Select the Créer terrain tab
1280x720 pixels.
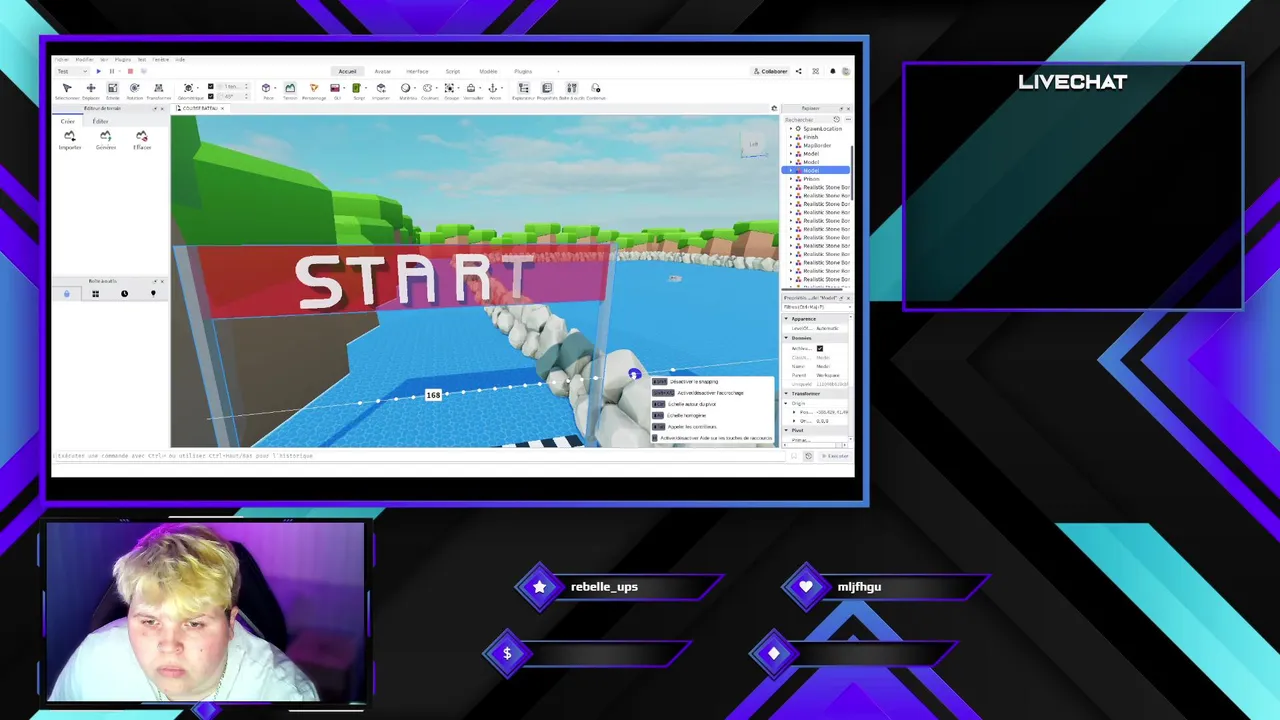coord(68,121)
